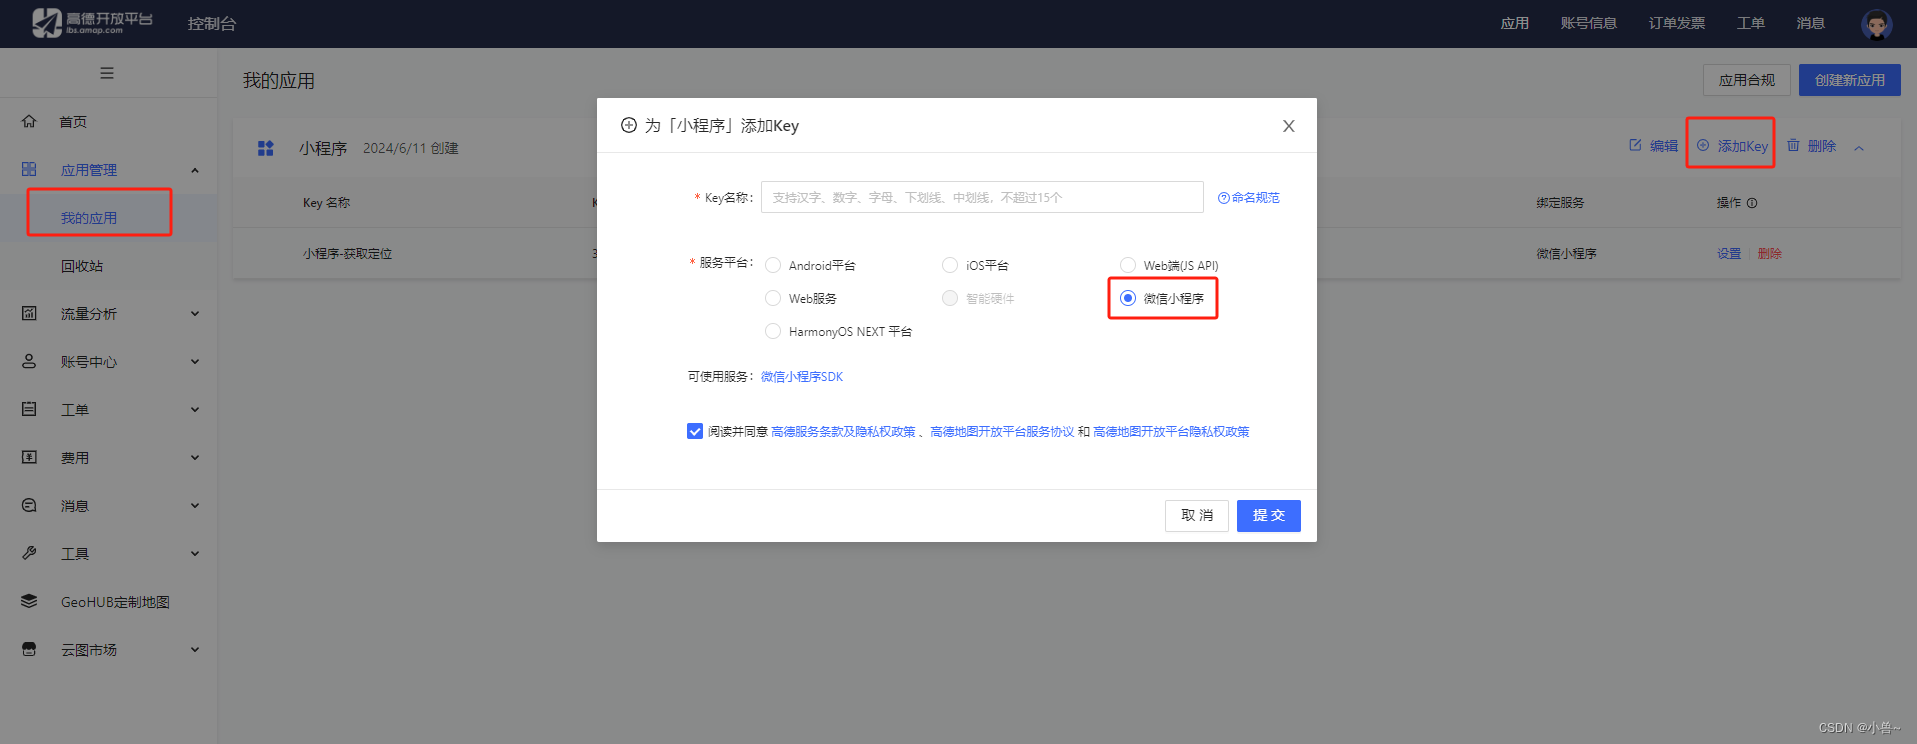Image resolution: width=1917 pixels, height=744 pixels.
Task: Expand the 消息 sidebar section
Action: point(195,505)
